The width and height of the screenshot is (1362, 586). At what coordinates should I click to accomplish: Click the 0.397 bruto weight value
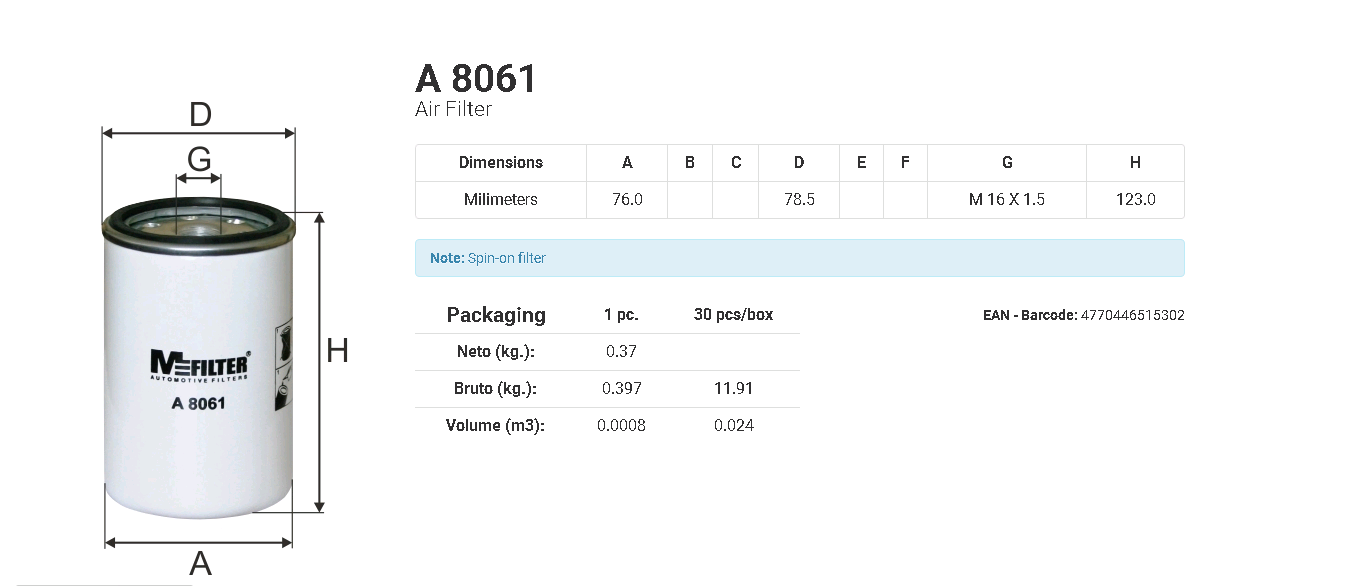click(x=621, y=389)
